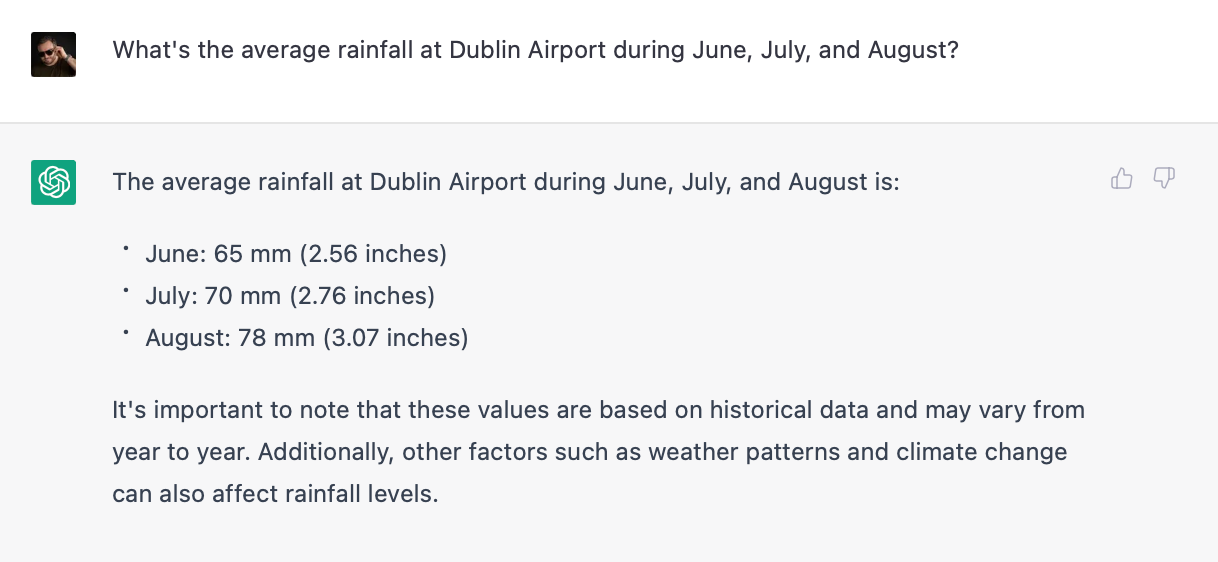Click the bullet point before June
The height and width of the screenshot is (562, 1218).
coord(126,249)
